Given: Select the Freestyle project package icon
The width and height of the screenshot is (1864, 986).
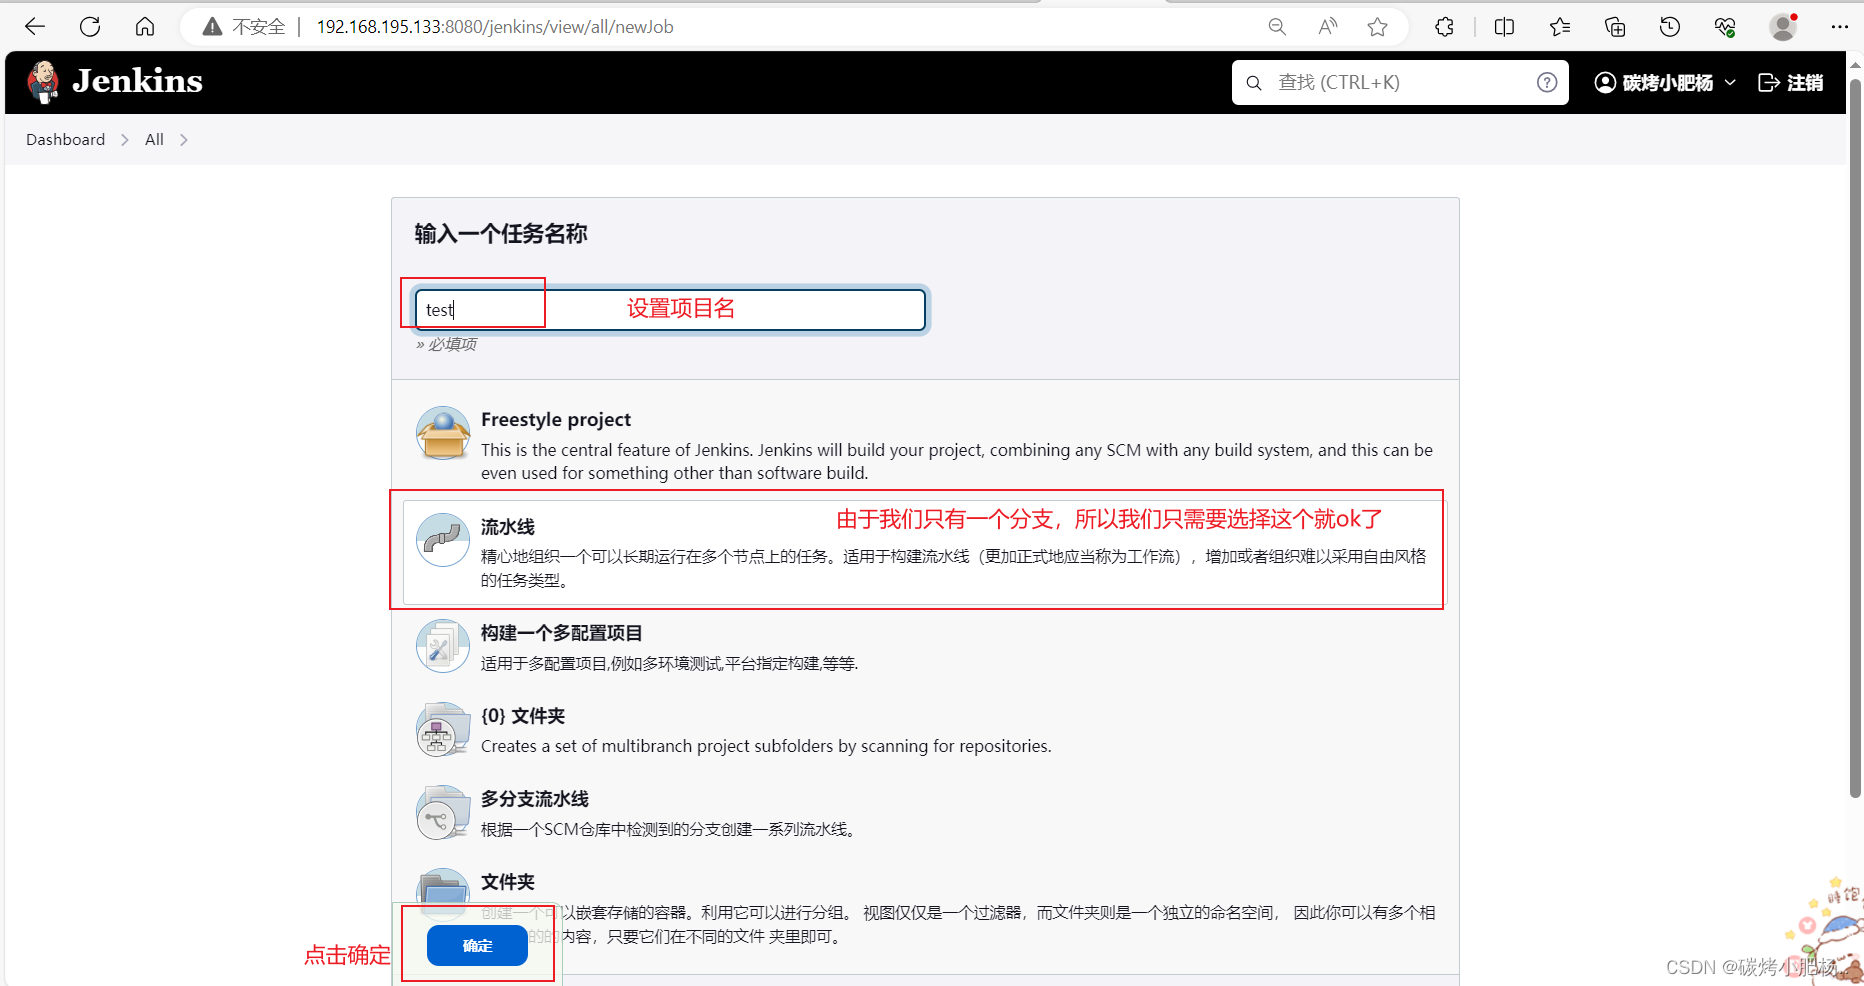Looking at the screenshot, I should 442,433.
